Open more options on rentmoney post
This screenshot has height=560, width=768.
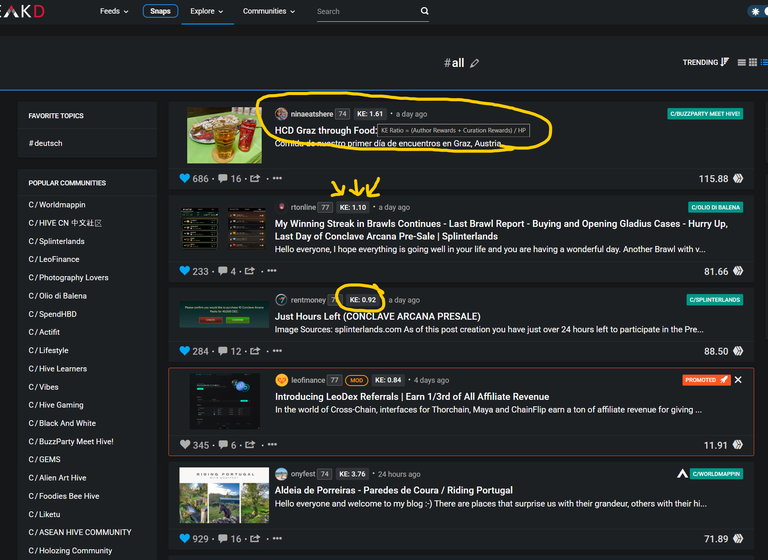click(277, 351)
